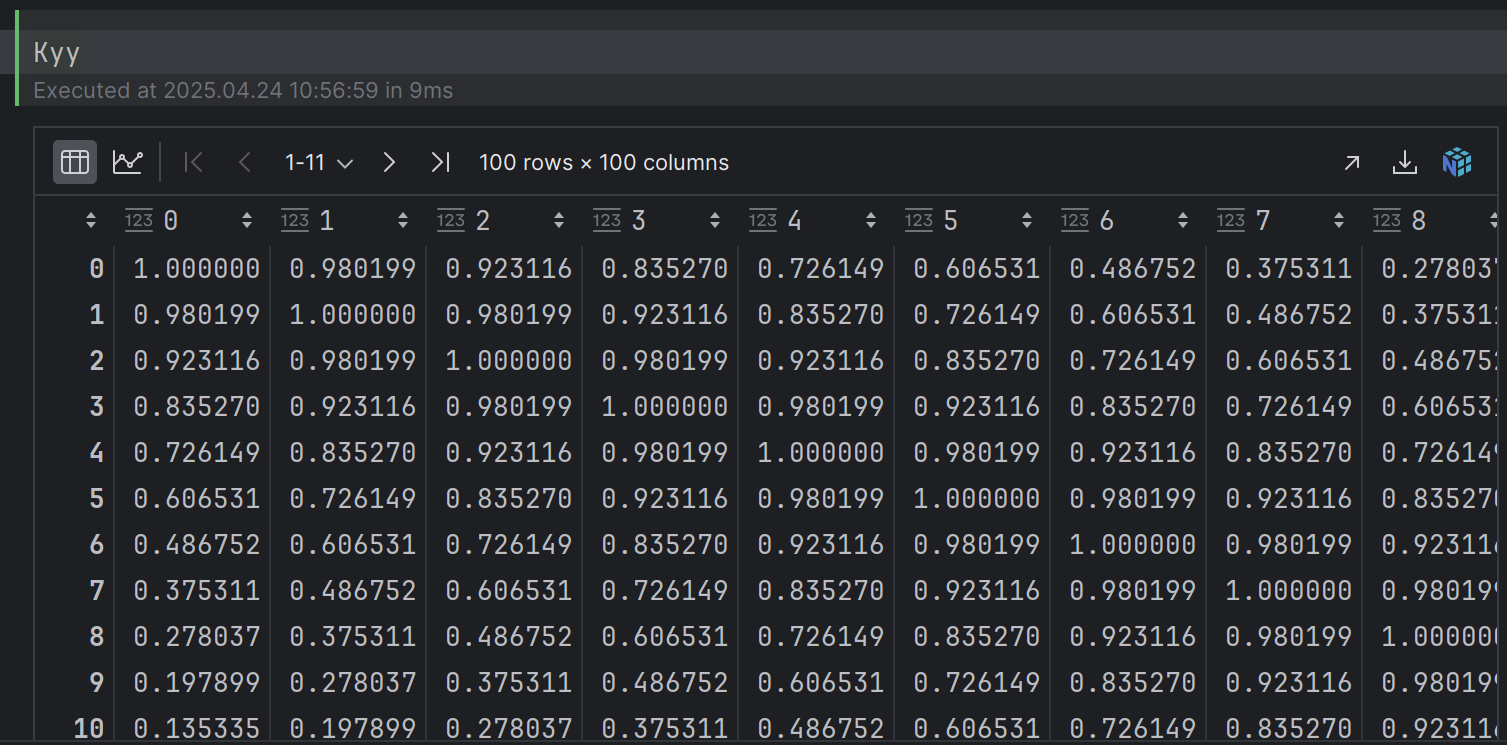Download the table data via export icon
Image resolution: width=1507 pixels, height=745 pixels.
click(x=1405, y=162)
